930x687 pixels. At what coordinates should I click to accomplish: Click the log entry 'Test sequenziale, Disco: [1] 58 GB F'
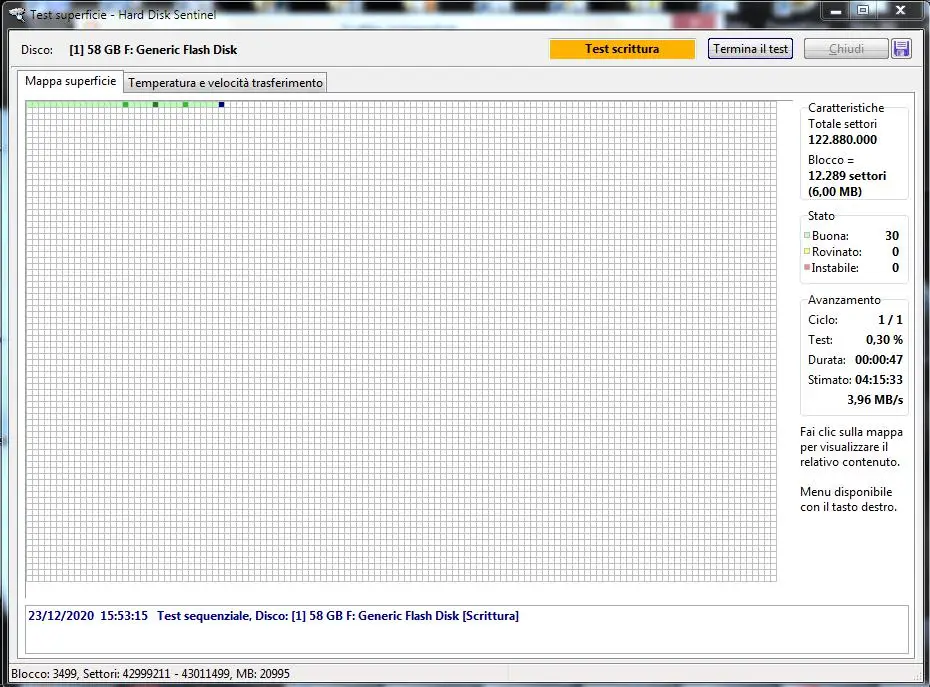click(x=338, y=616)
